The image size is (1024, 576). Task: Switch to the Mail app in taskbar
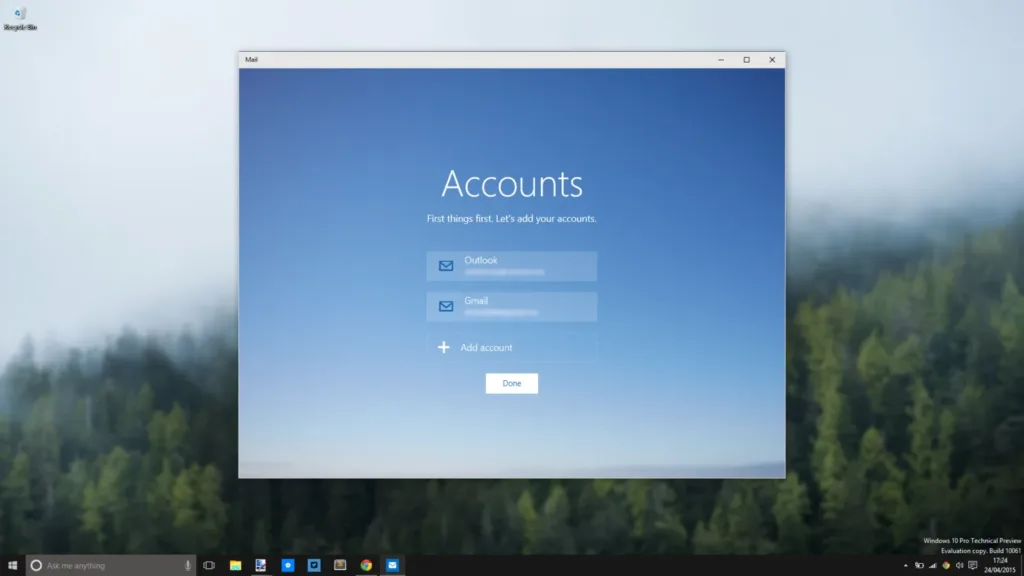pos(392,566)
